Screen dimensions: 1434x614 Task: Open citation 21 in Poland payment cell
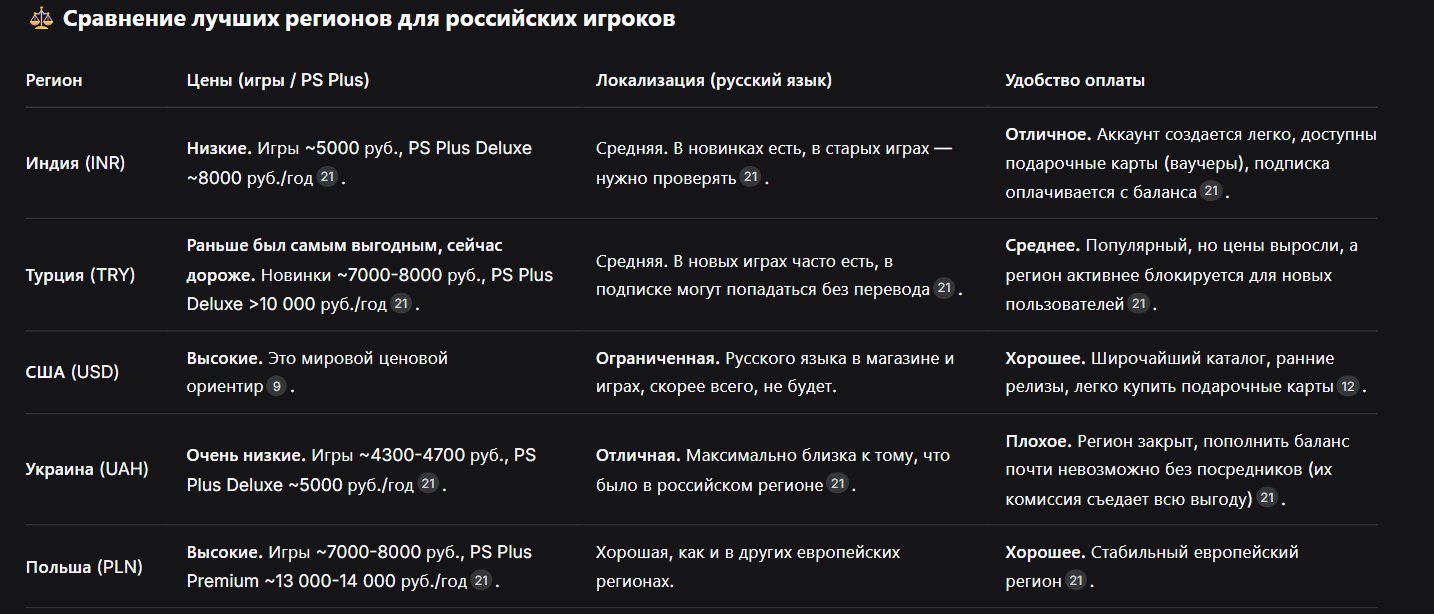click(1076, 580)
